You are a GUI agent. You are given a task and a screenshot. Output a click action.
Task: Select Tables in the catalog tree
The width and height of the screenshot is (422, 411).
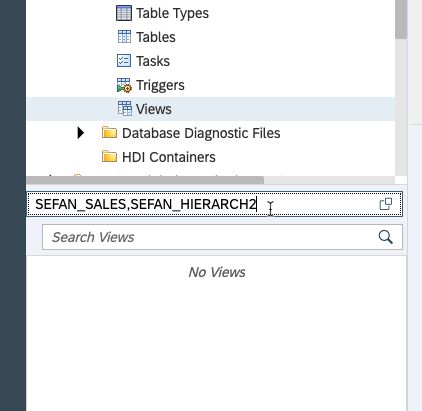(156, 37)
